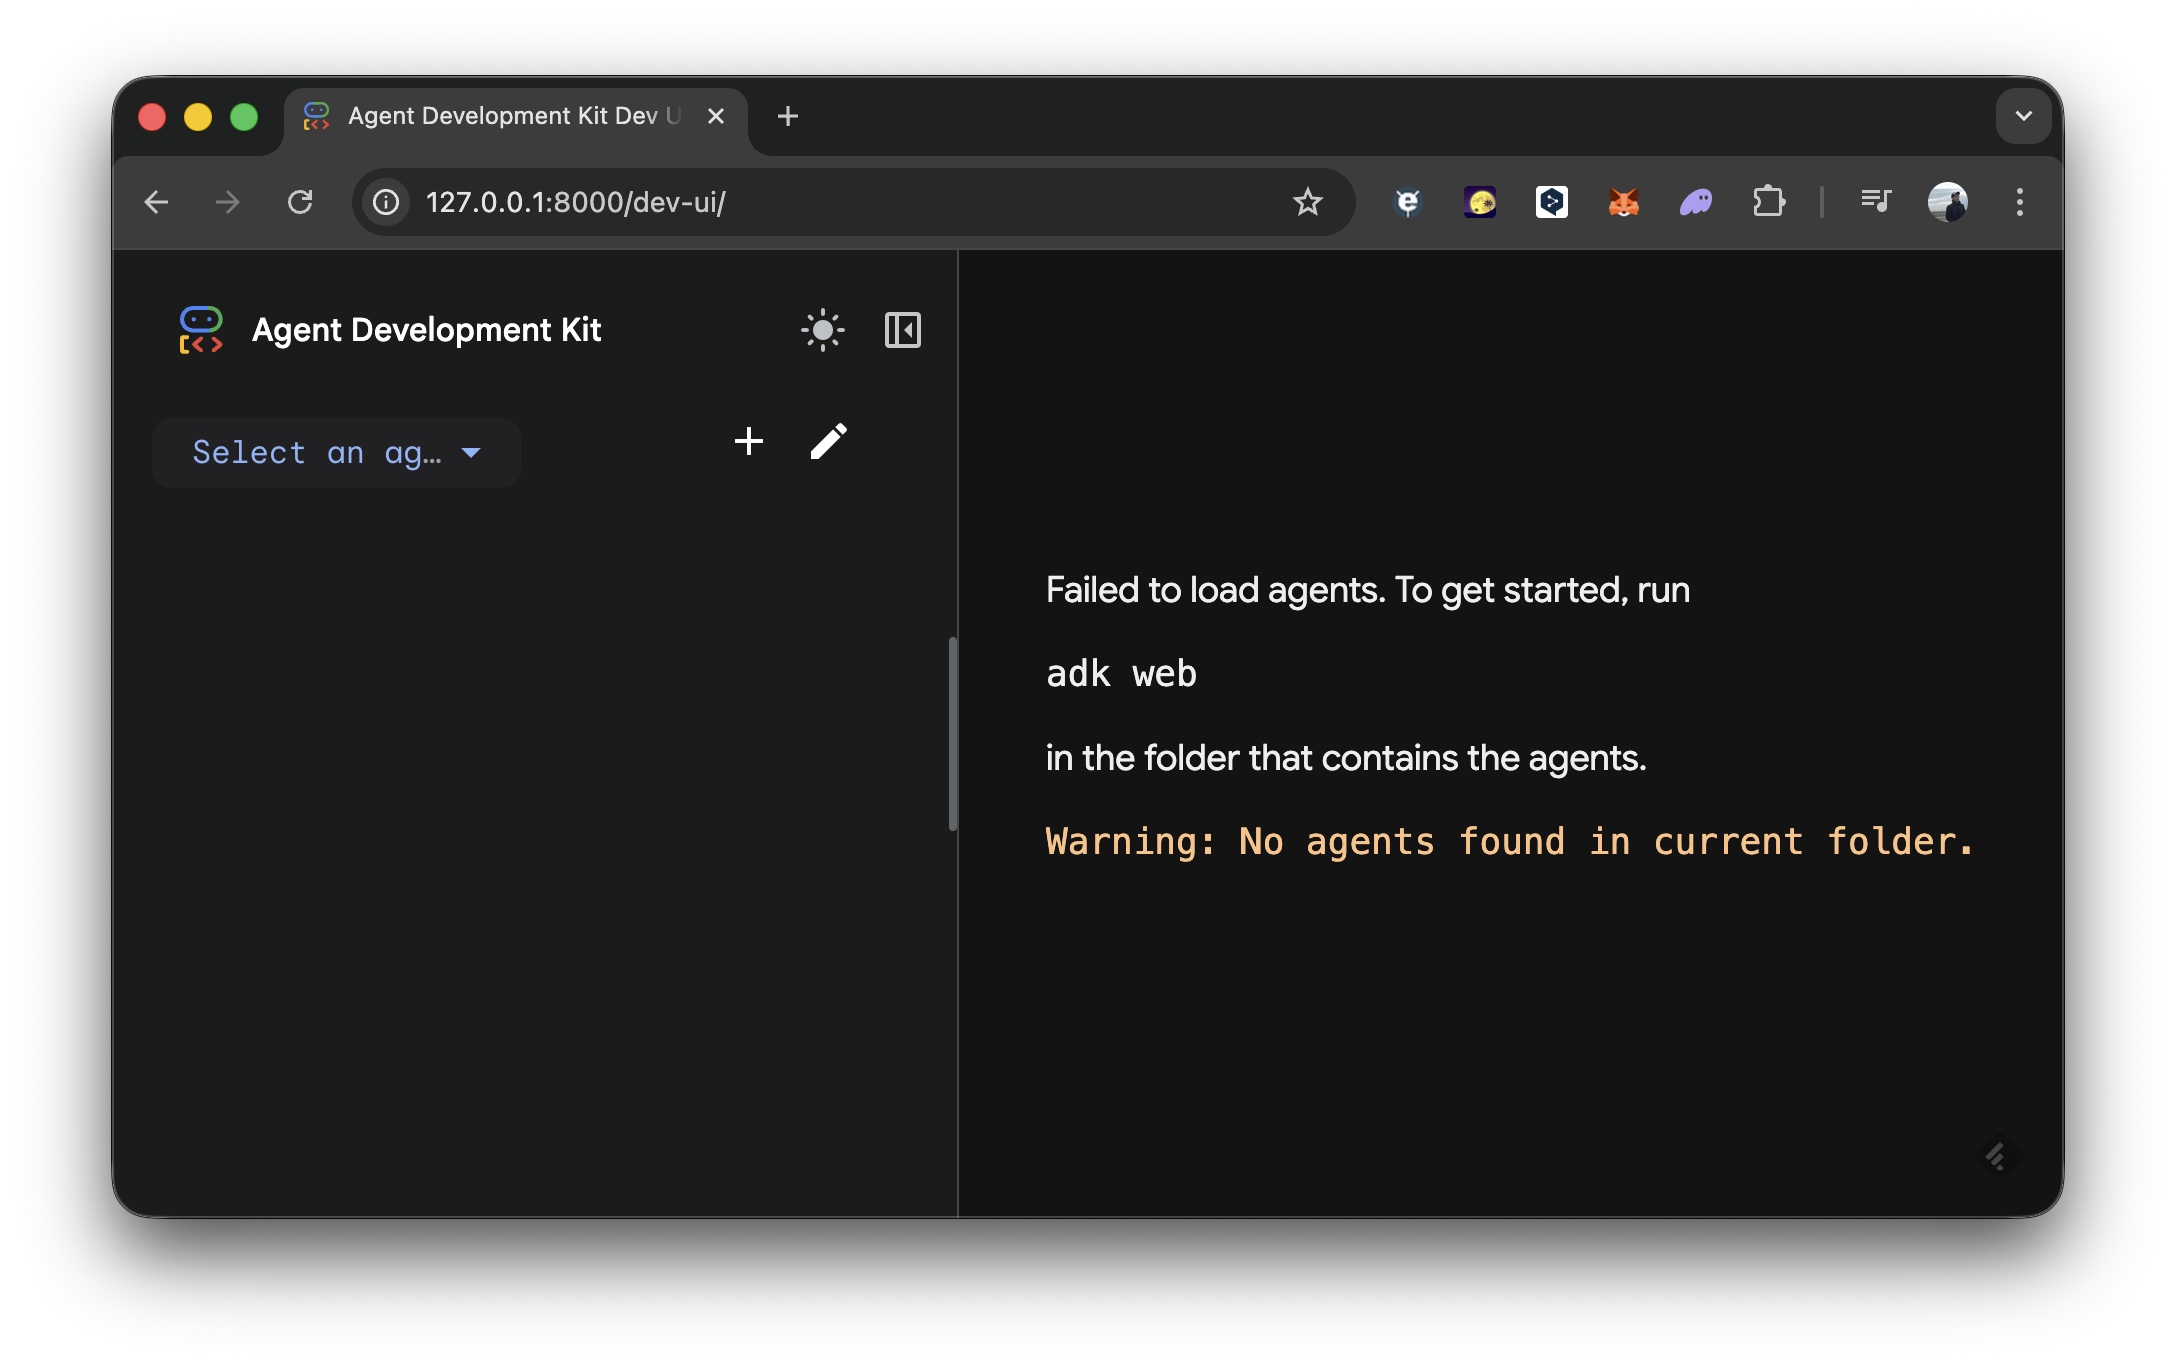Open the Extensions puzzle piece menu
This screenshot has height=1366, width=2176.
pos(1768,202)
